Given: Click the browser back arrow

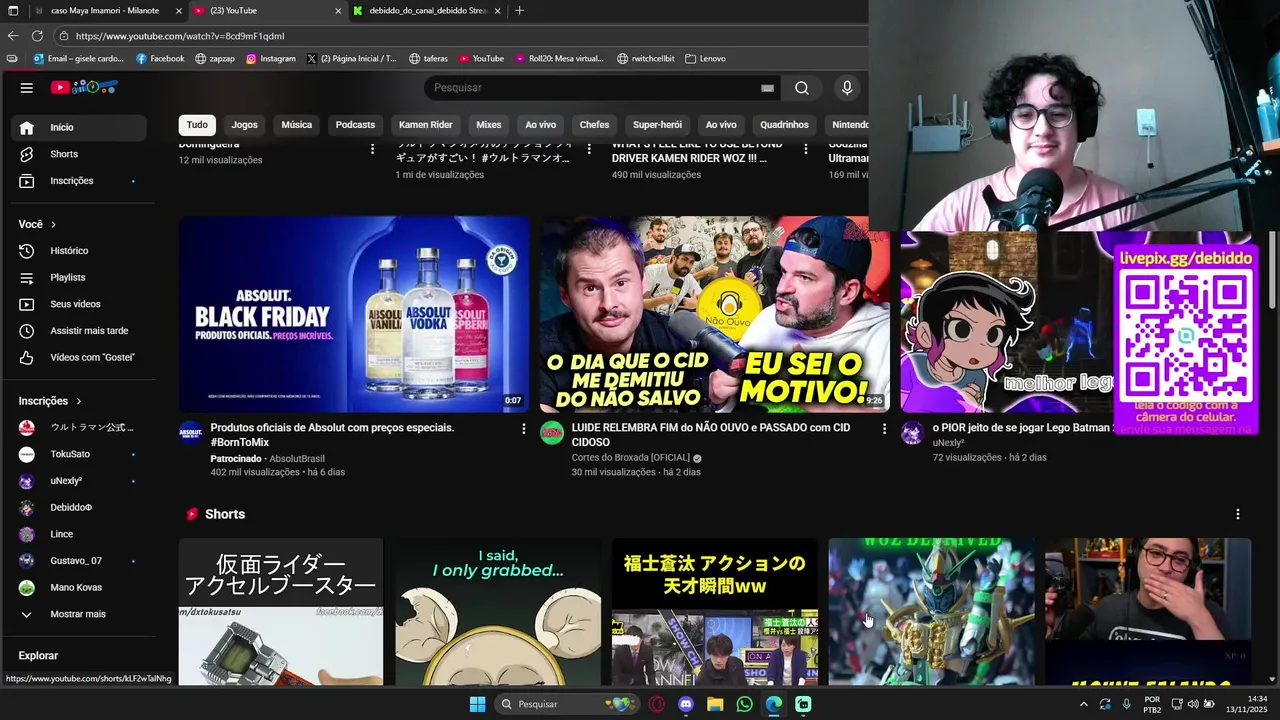Looking at the screenshot, I should click(13, 36).
